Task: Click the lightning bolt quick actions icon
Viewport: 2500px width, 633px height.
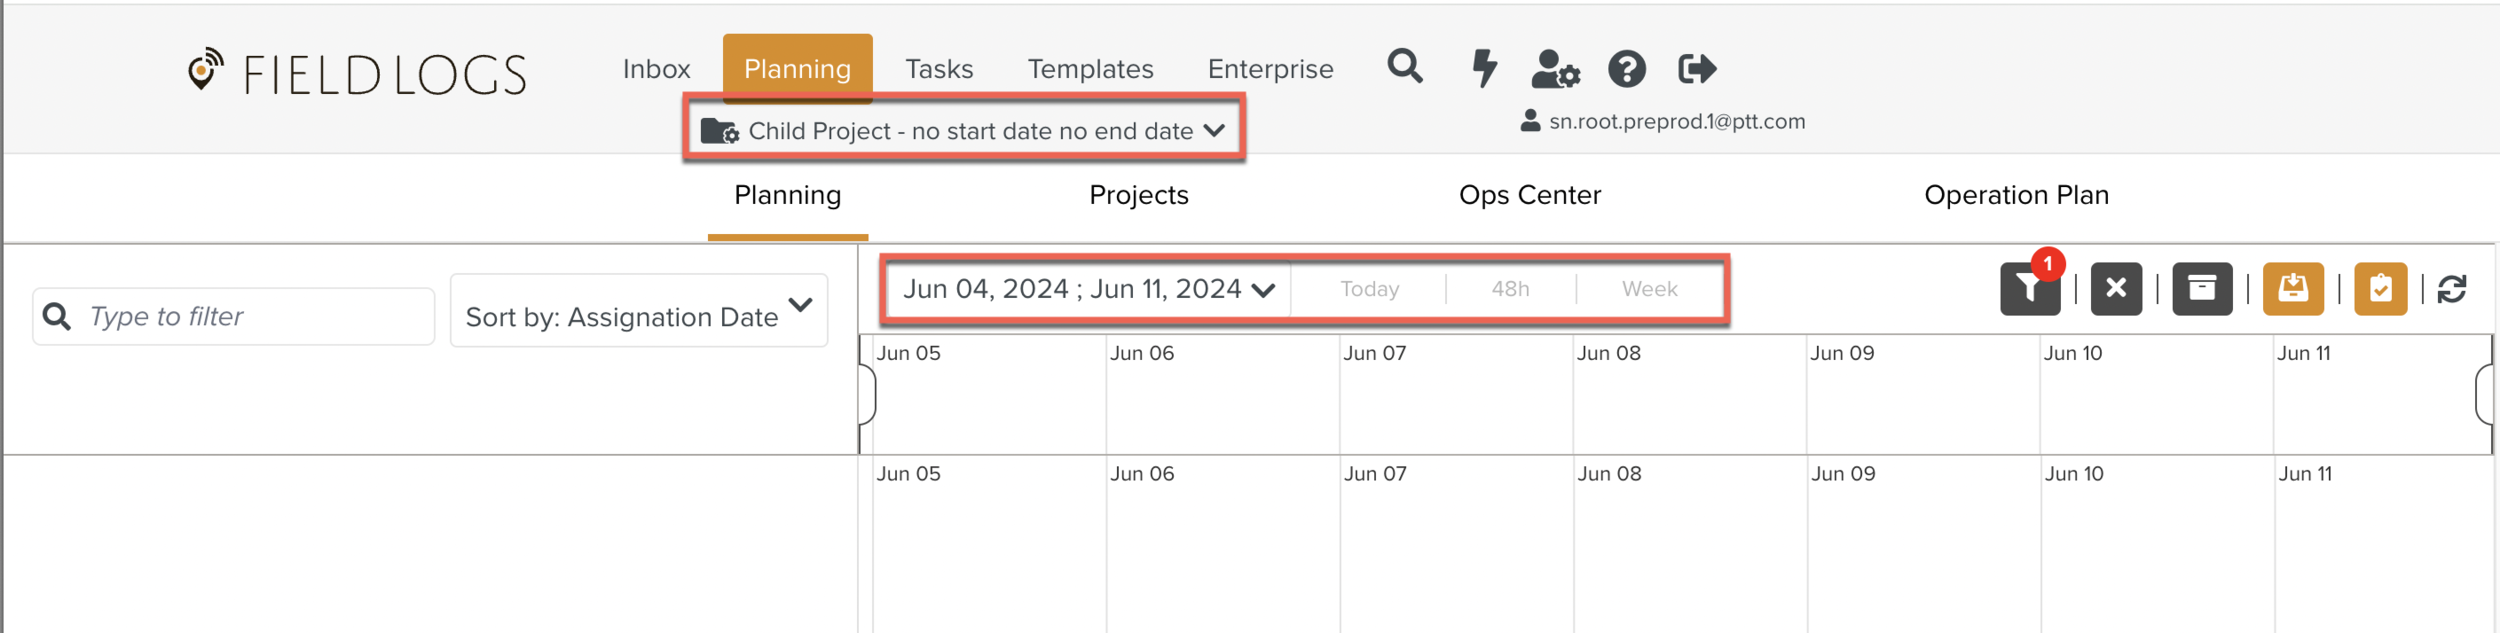Action: point(1485,68)
